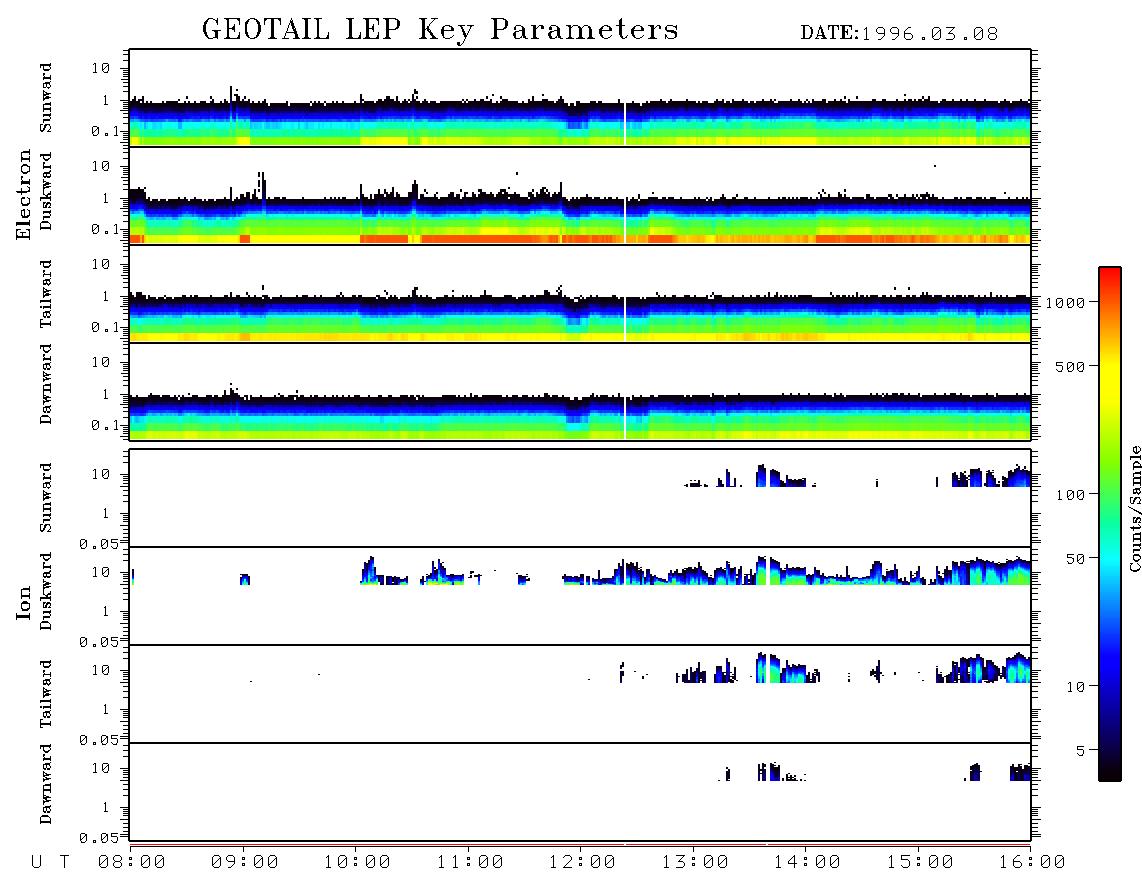This screenshot has height=880, width=1142.
Task: Click the "11:00" time label
Action: coord(470,863)
